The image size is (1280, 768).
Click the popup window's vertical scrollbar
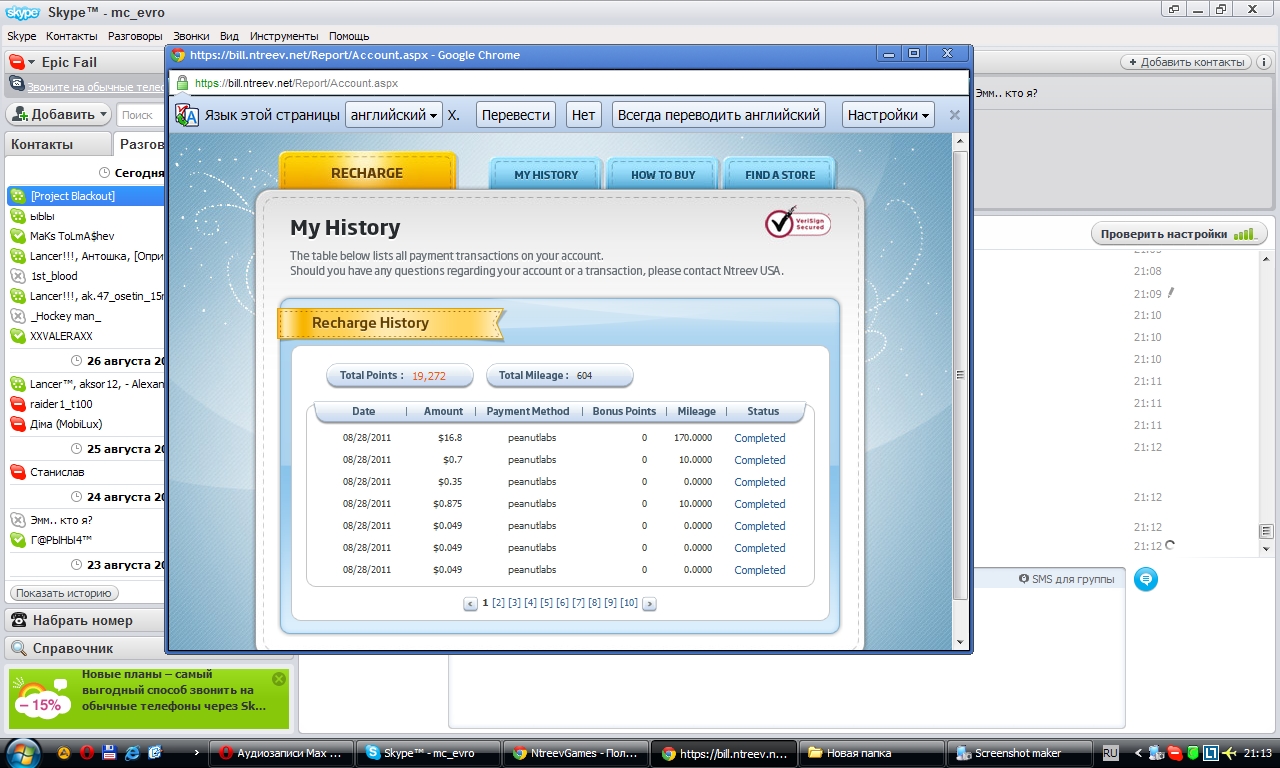point(960,375)
